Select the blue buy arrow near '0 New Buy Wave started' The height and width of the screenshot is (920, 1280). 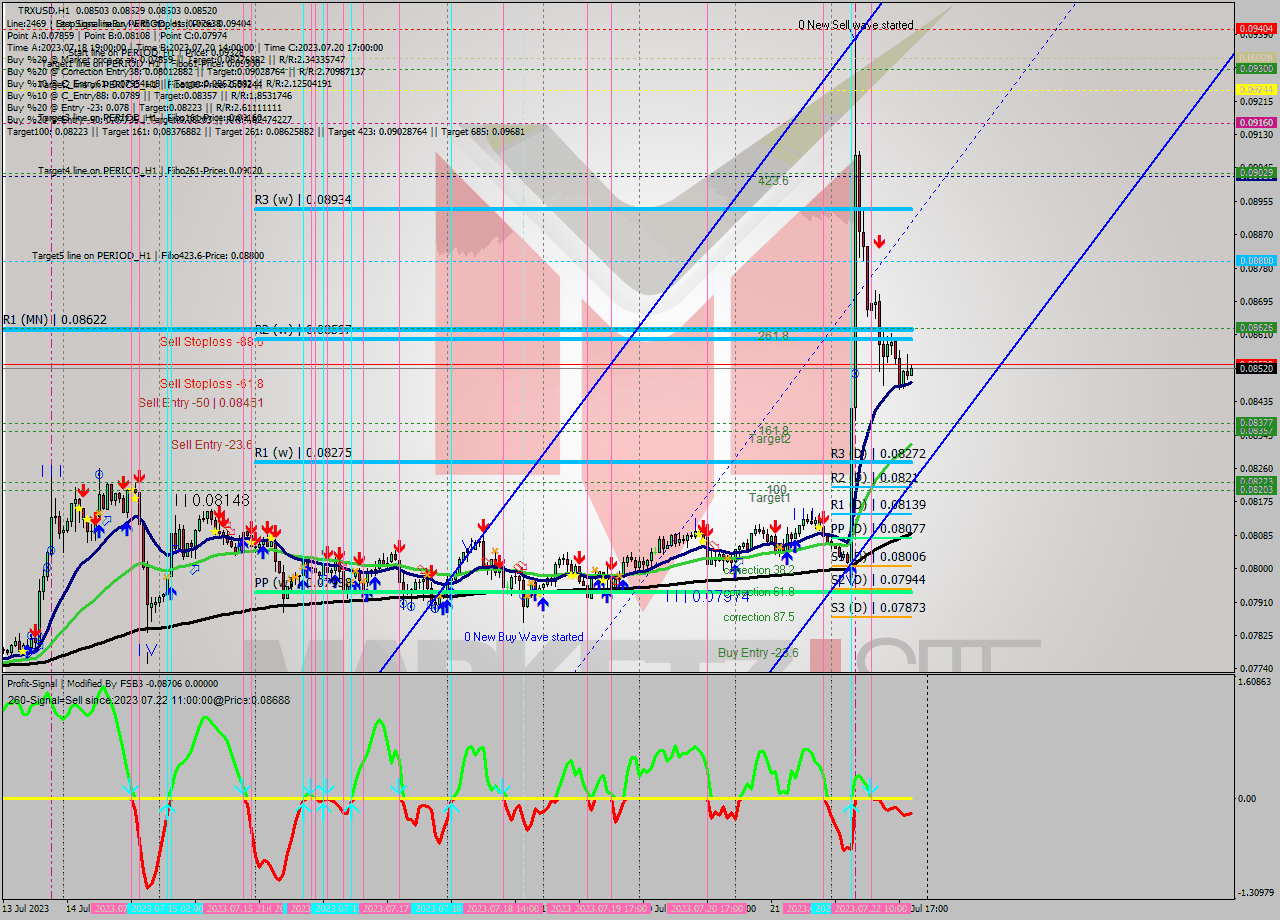coord(543,602)
